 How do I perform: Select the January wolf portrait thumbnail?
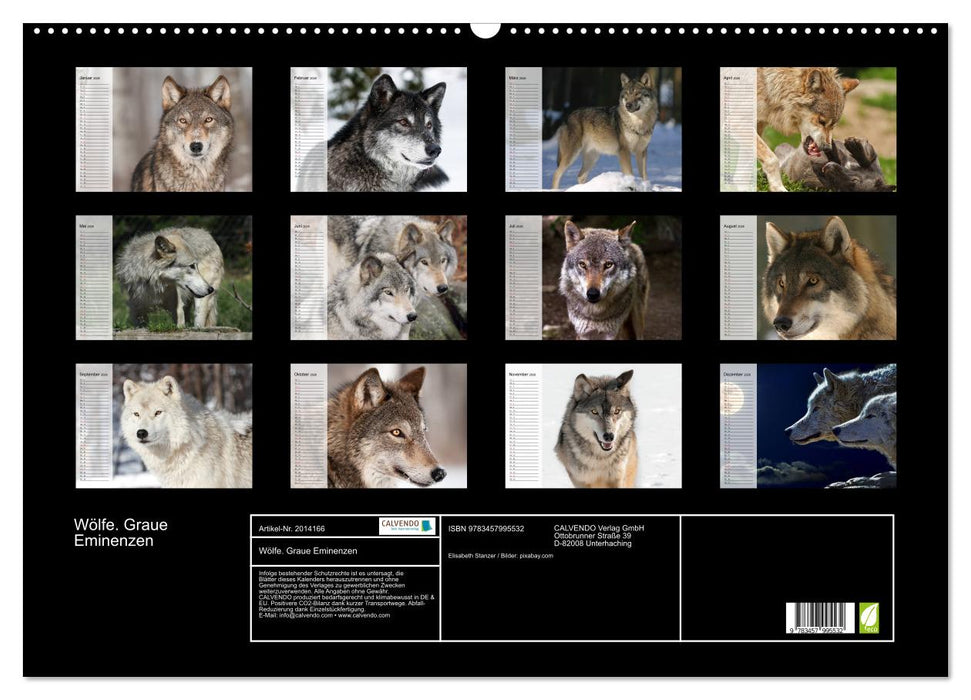164,129
